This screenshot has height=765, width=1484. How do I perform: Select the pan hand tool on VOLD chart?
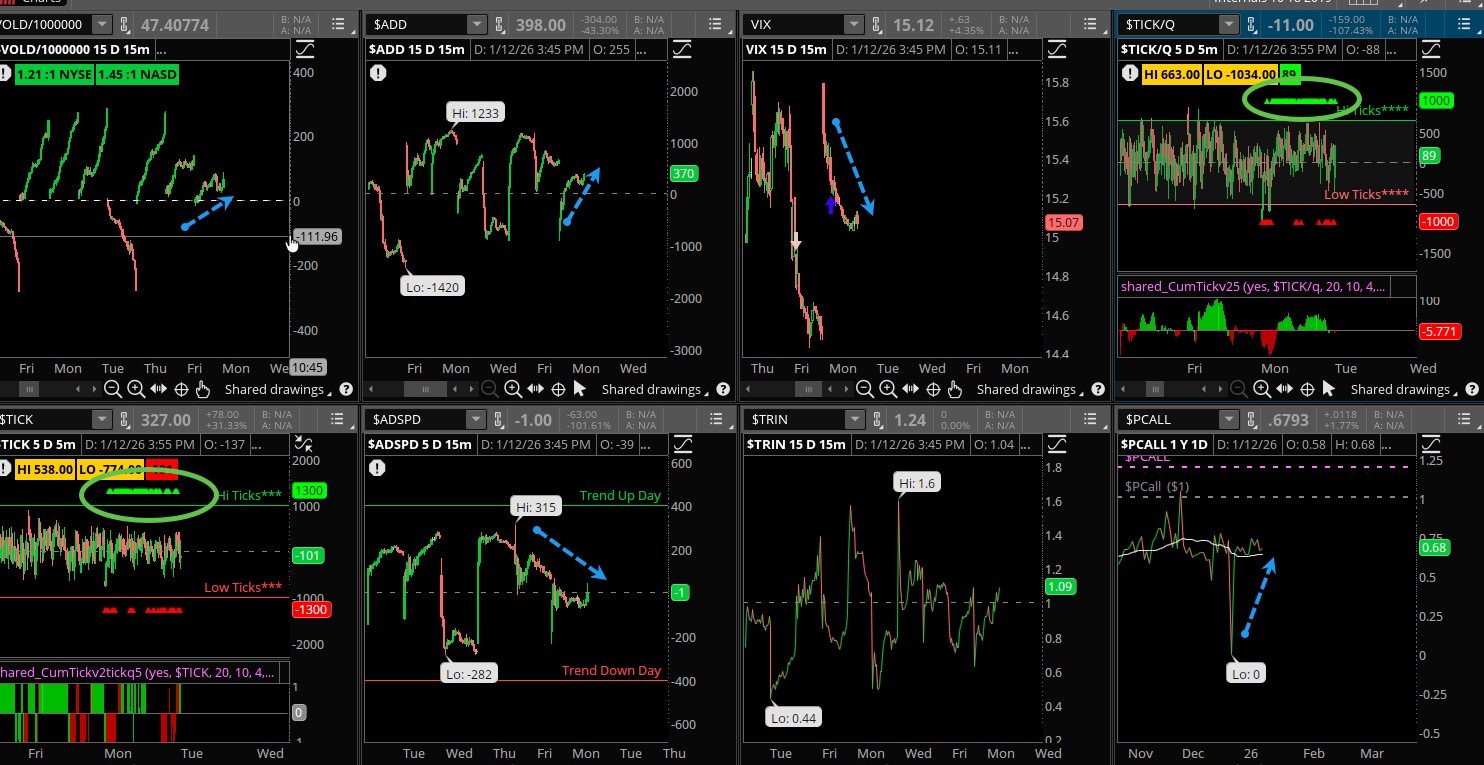click(x=203, y=389)
